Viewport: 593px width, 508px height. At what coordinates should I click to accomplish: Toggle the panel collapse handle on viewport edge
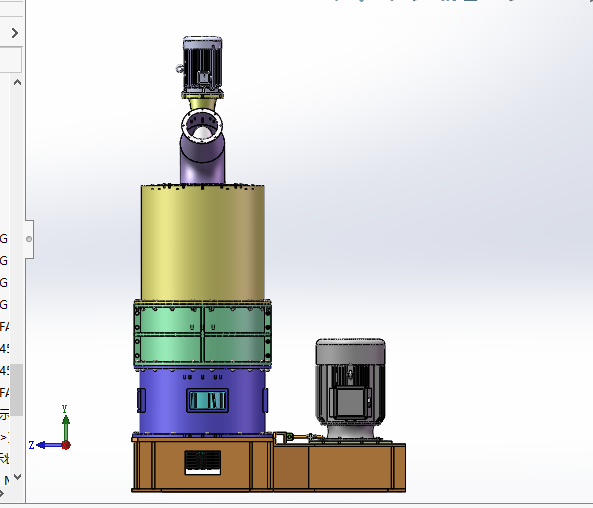[29, 239]
